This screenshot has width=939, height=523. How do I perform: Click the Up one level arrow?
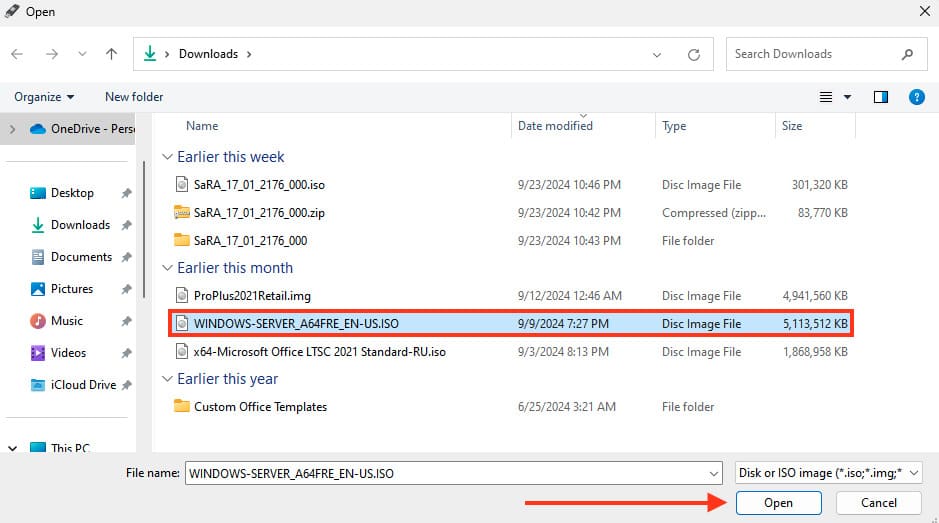(111, 54)
